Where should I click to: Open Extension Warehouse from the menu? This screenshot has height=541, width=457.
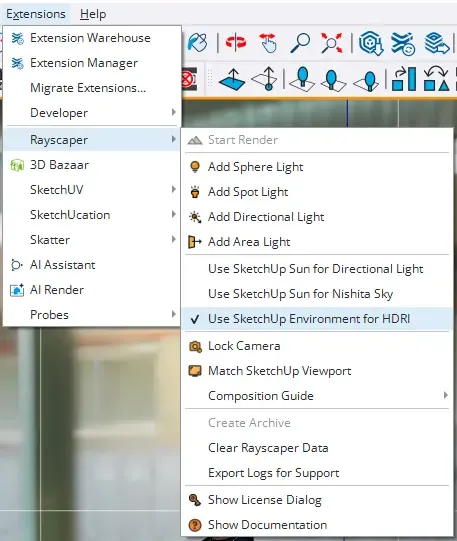click(x=92, y=38)
